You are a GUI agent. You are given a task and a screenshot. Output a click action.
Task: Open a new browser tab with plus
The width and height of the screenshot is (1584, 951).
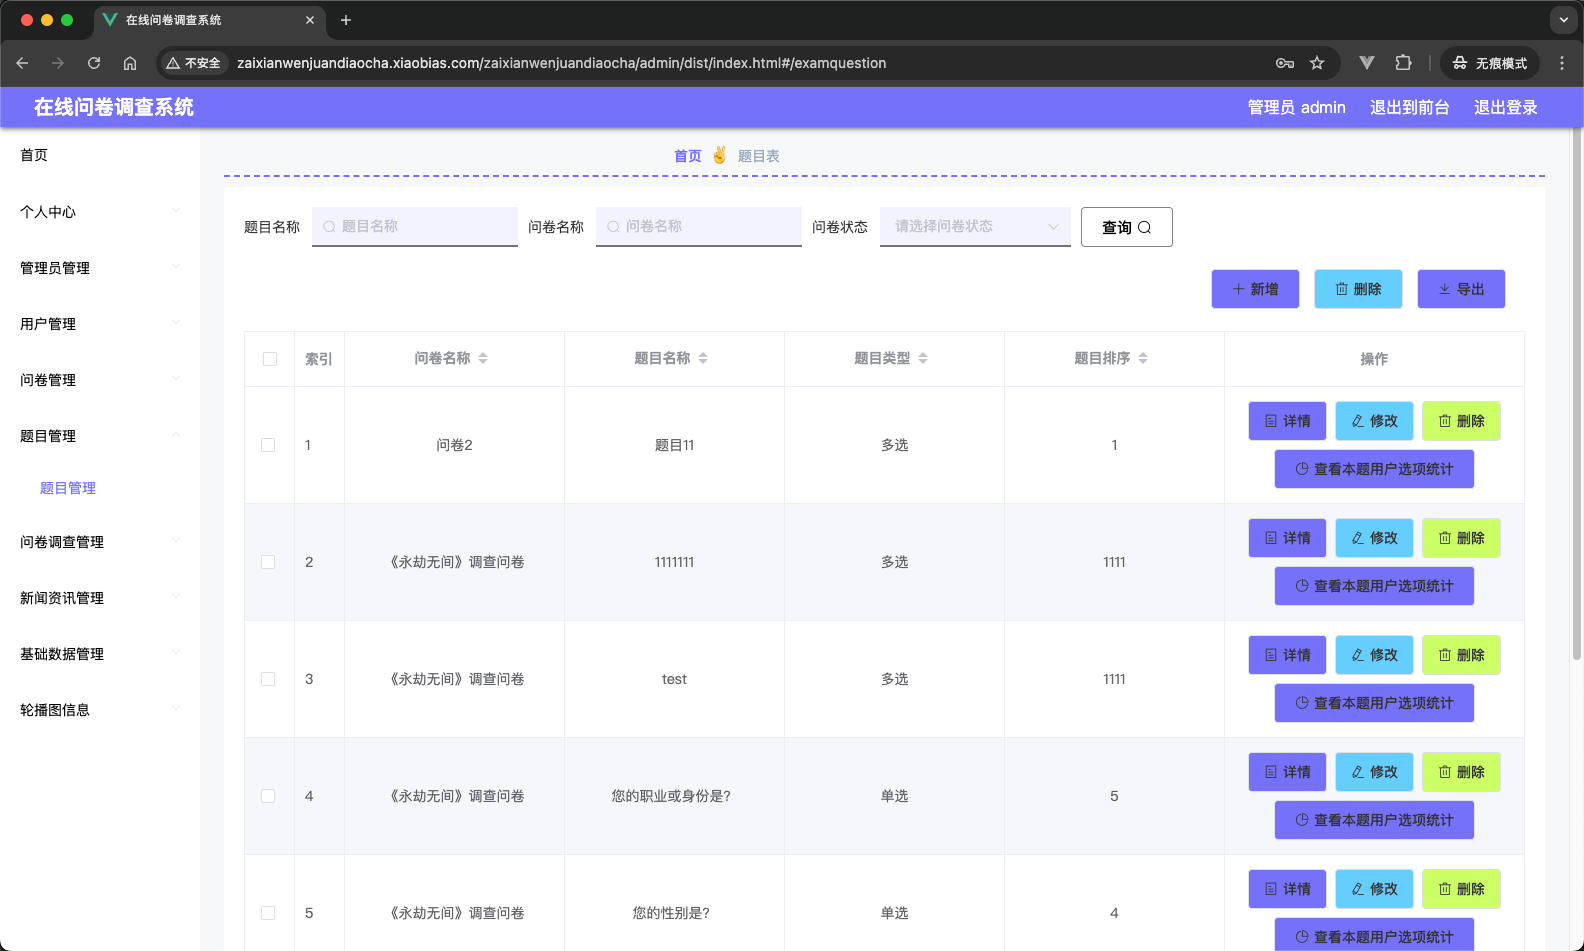(346, 20)
